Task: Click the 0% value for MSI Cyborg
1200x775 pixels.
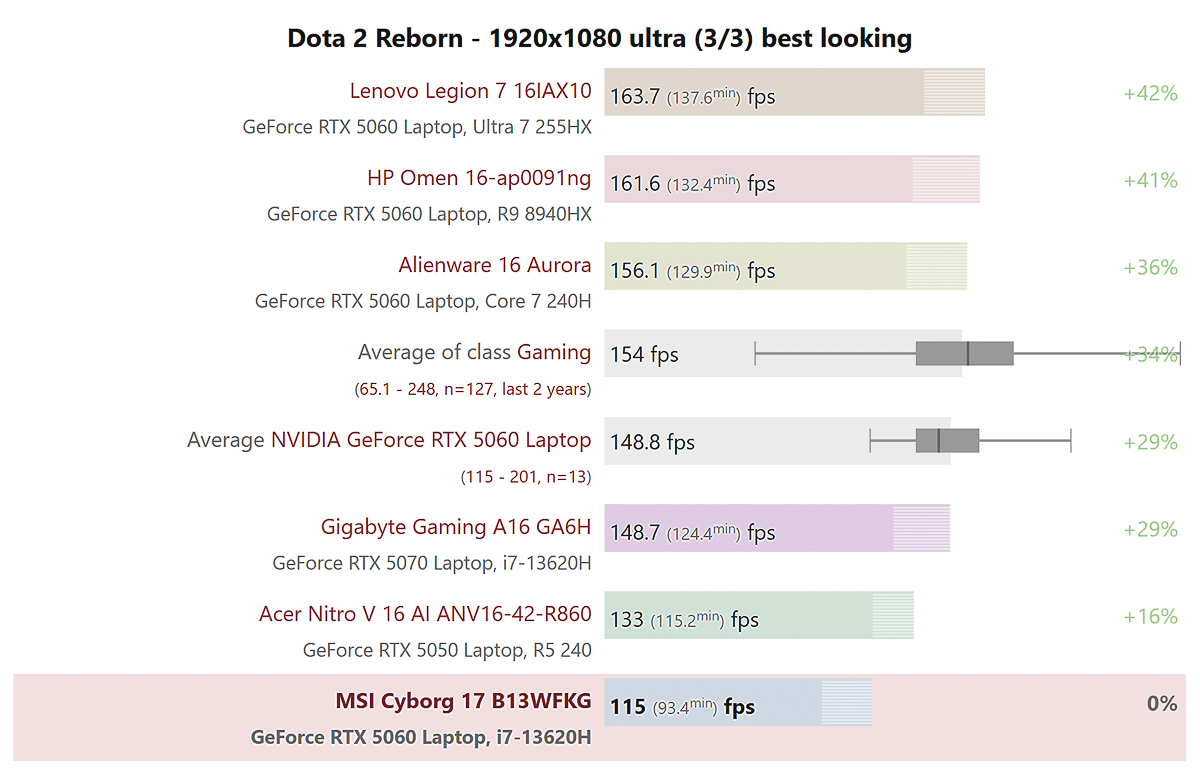Action: 1162,703
